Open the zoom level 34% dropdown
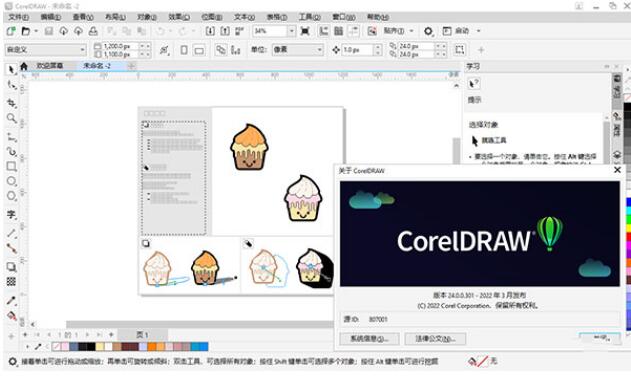Screen dimensions: 631x376 [x=291, y=31]
